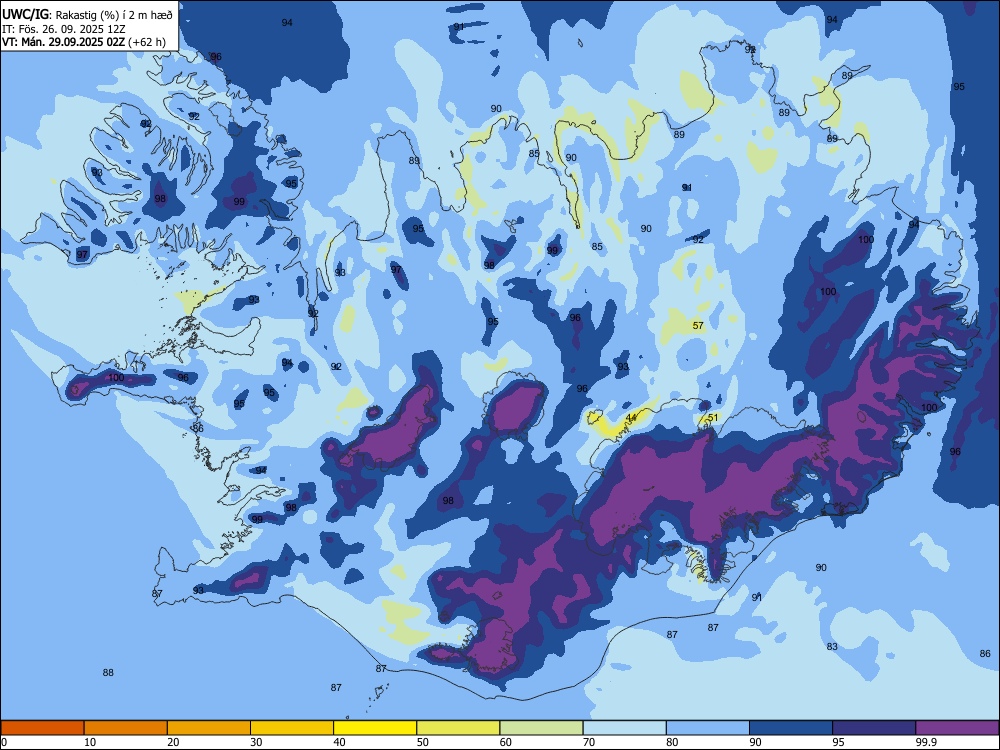
Task: Click the title text "Rakastig (%) í 2 m hæð"
Action: pos(114,15)
